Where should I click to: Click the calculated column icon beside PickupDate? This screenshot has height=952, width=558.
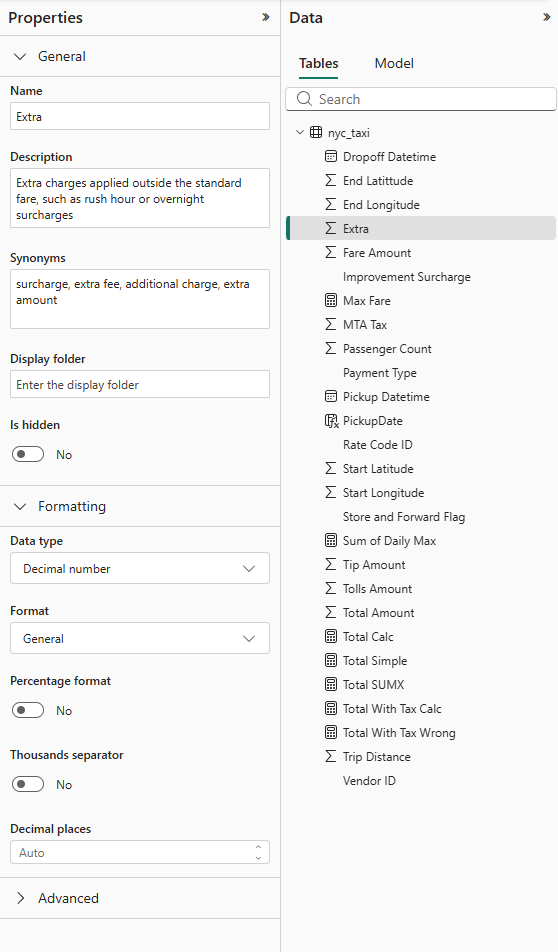(331, 421)
